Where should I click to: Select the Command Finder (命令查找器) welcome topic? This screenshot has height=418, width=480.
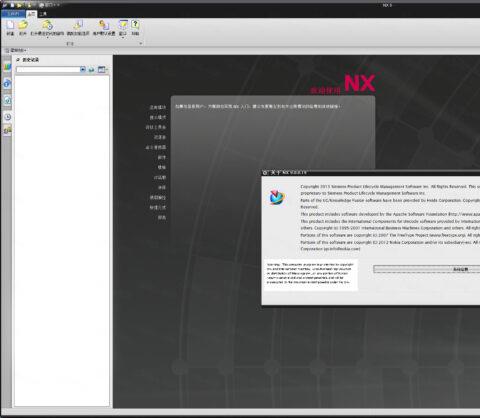coord(156,147)
